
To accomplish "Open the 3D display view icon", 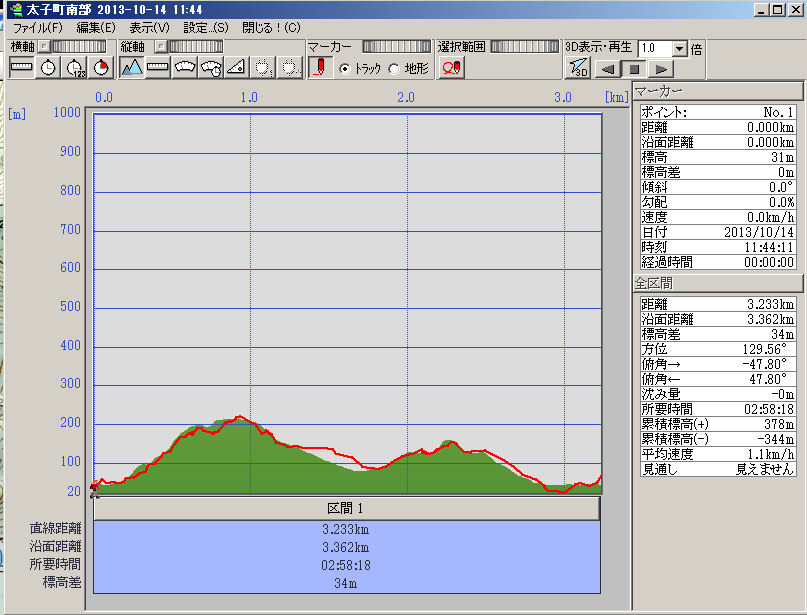I will pyautogui.click(x=579, y=68).
